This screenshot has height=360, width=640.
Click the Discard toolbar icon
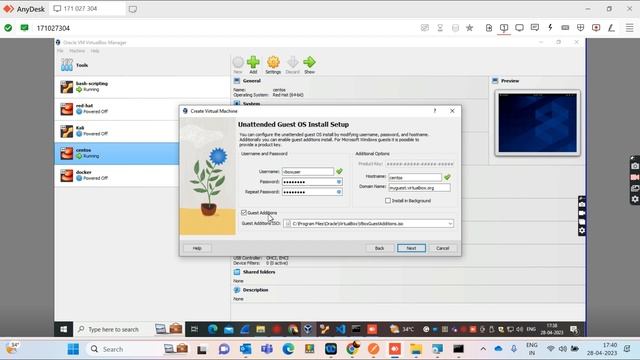tap(292, 65)
